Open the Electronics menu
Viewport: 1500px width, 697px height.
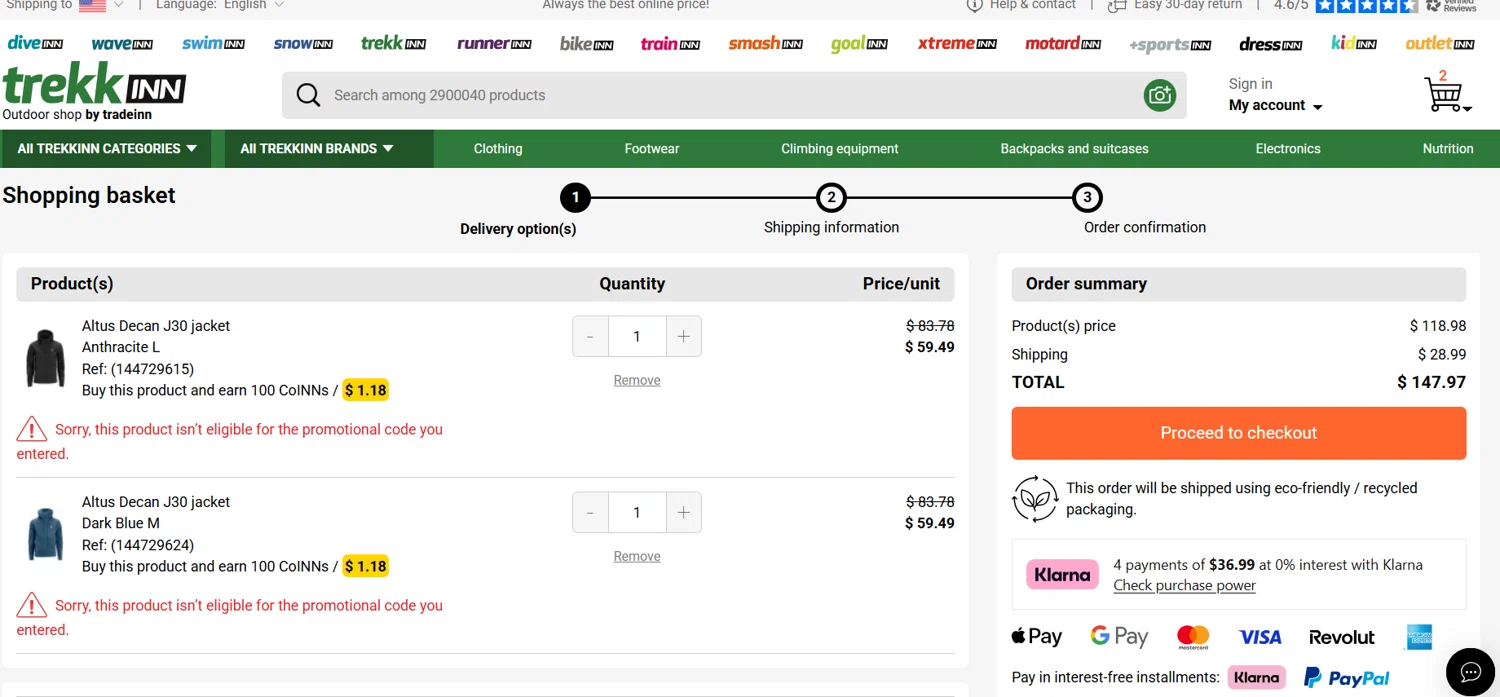(1288, 149)
